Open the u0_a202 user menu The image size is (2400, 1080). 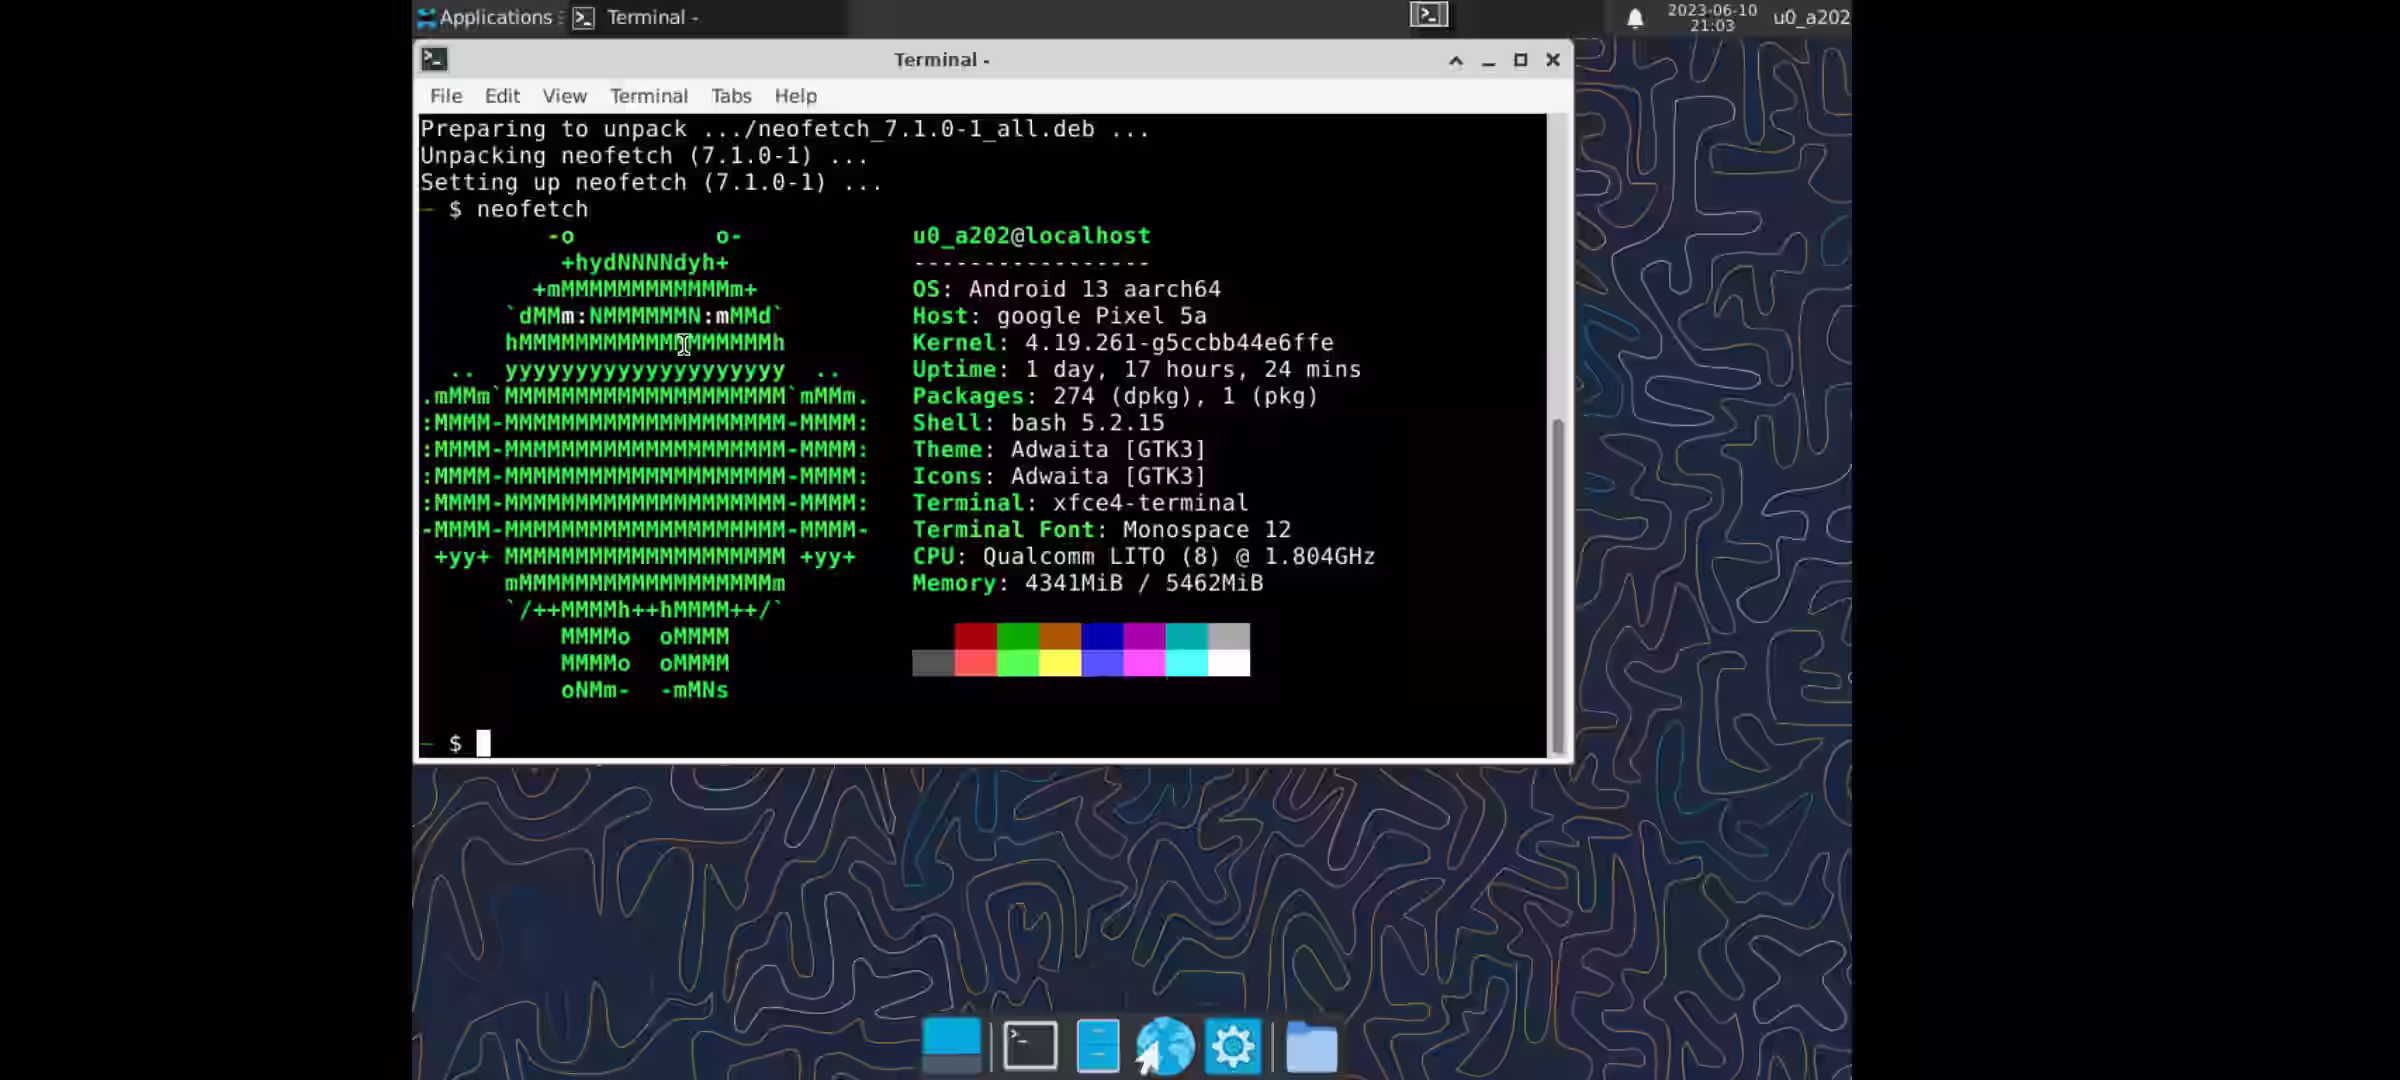point(1810,17)
